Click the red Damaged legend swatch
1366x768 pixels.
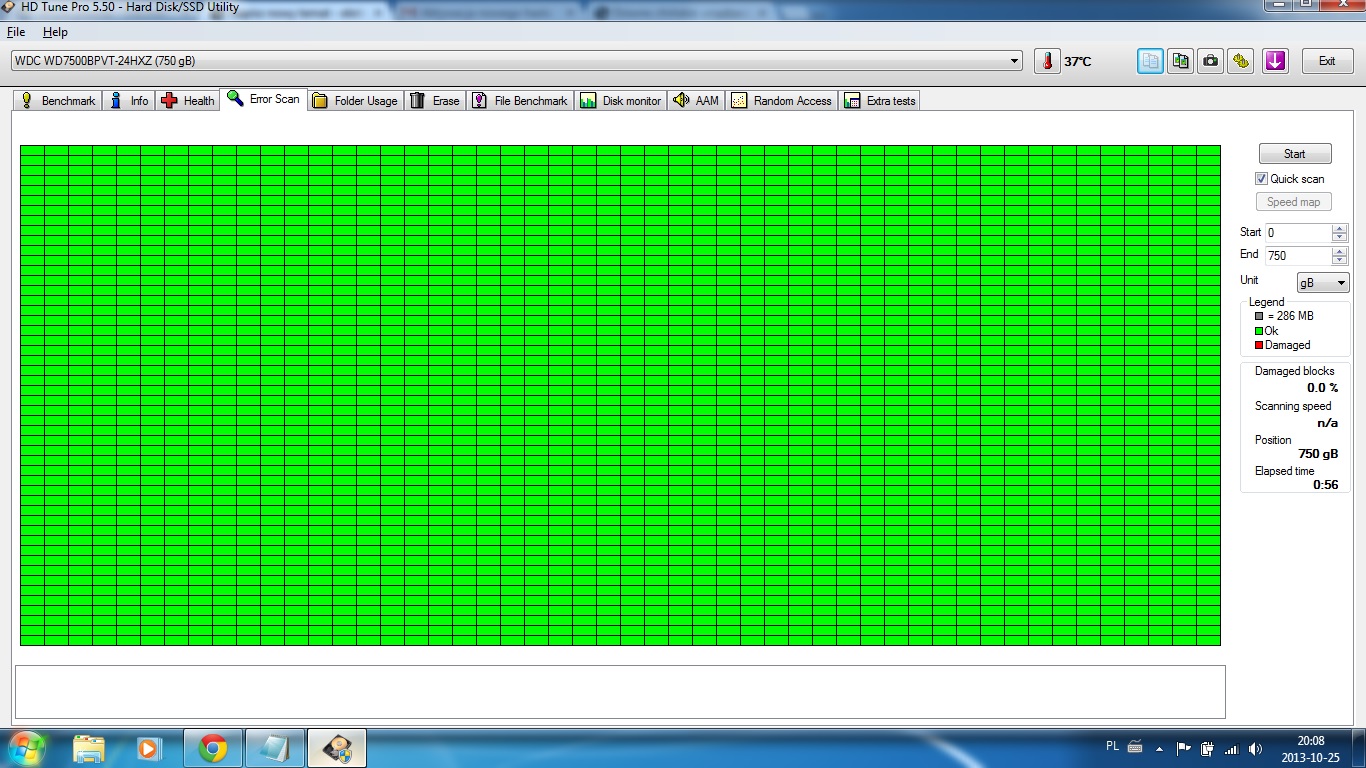1259,345
